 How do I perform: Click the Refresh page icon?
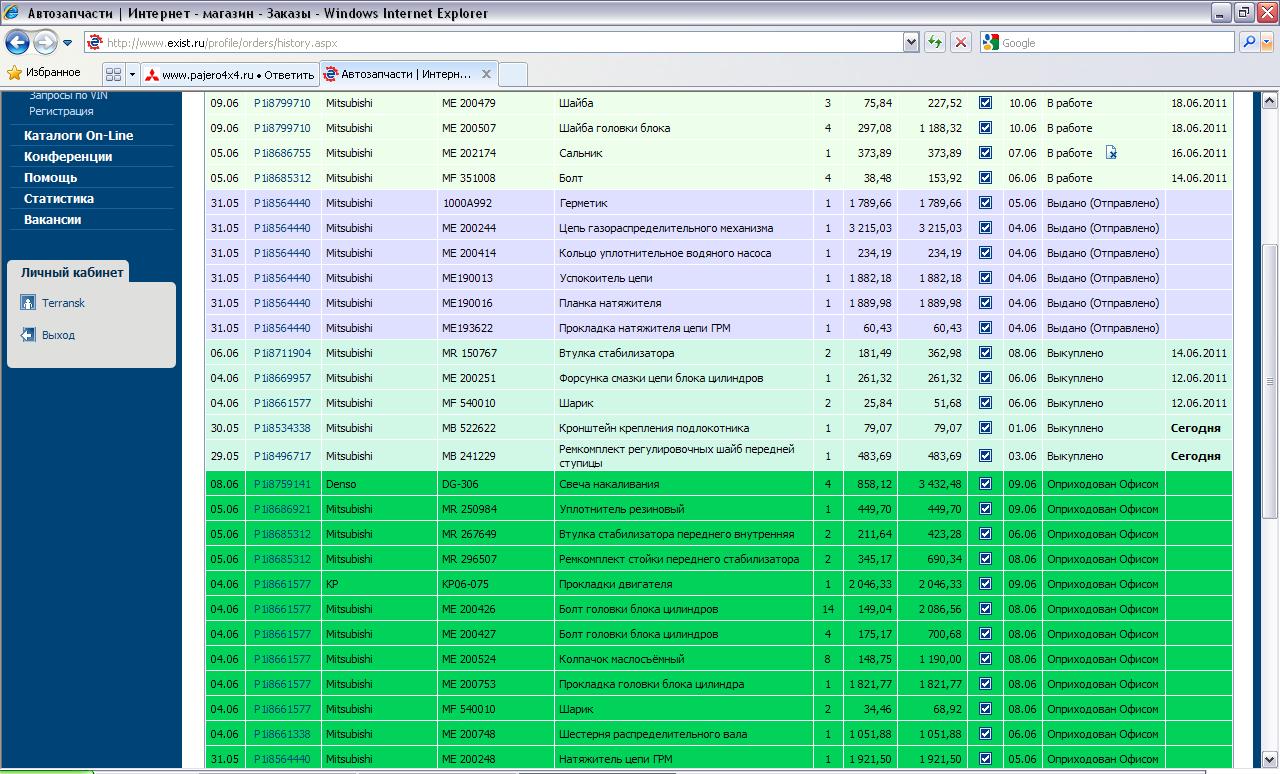tap(935, 42)
